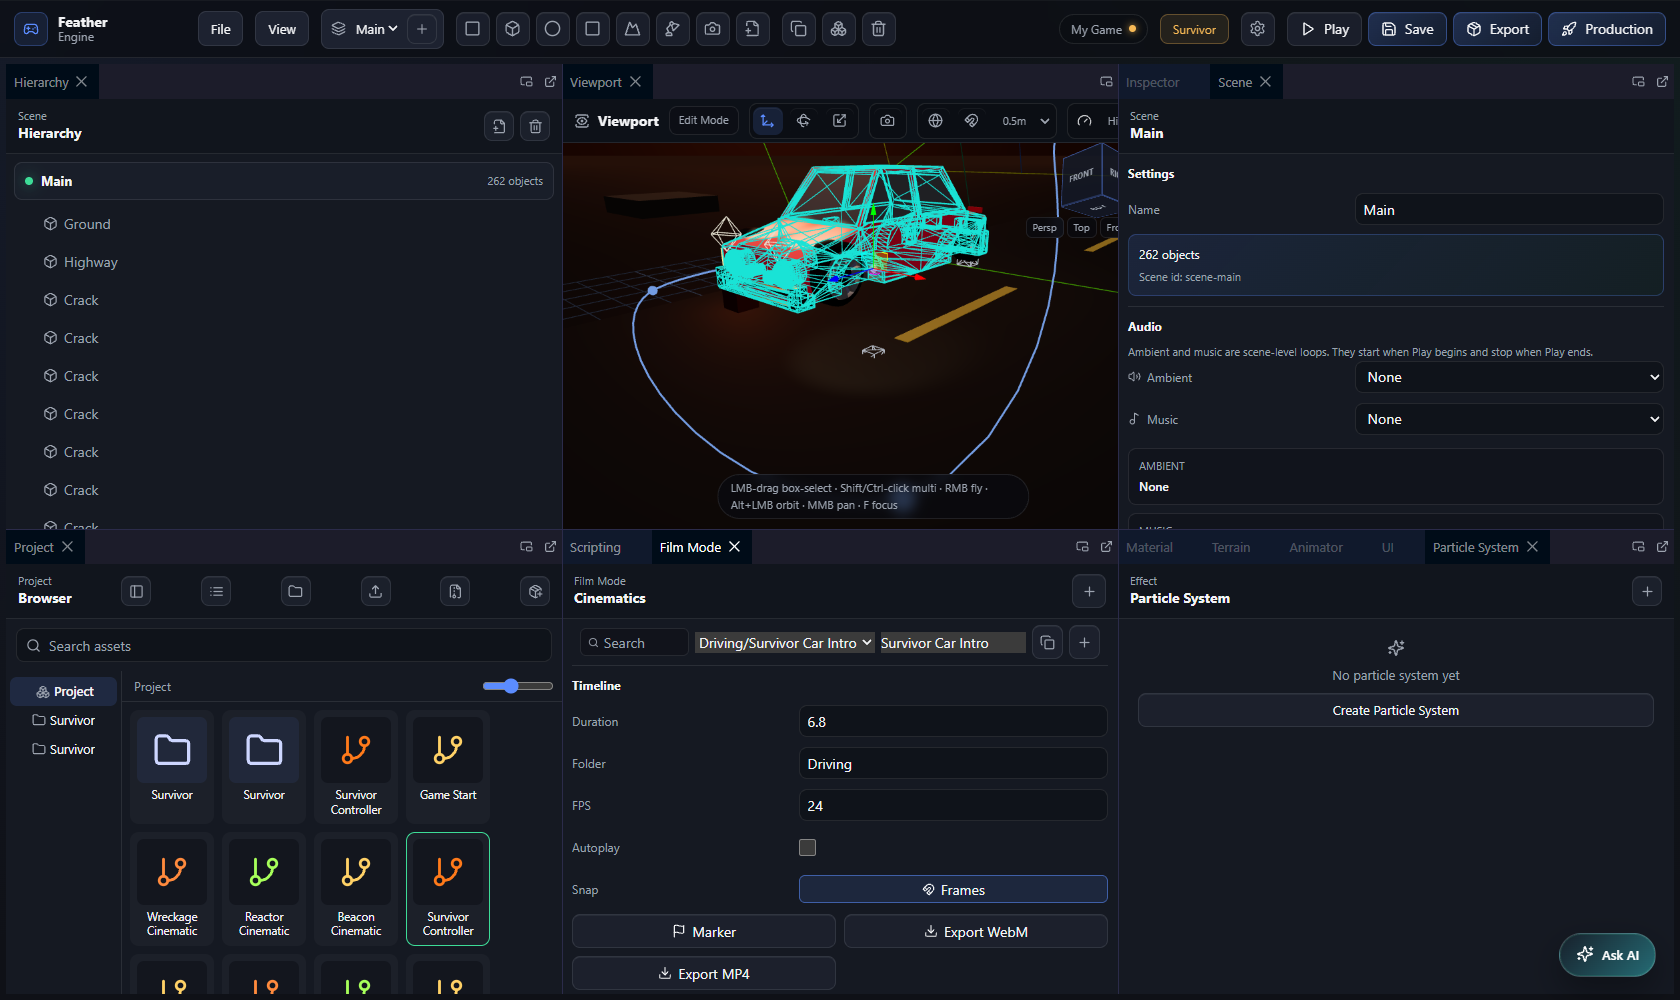Duplicate the cinematic with copy icon
The width and height of the screenshot is (1680, 1000).
point(1047,642)
